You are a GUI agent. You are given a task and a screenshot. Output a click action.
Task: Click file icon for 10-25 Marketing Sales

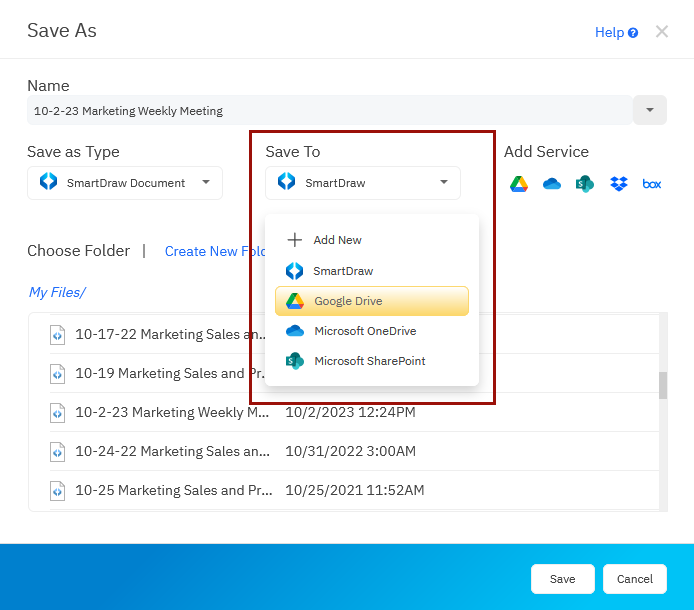click(58, 491)
